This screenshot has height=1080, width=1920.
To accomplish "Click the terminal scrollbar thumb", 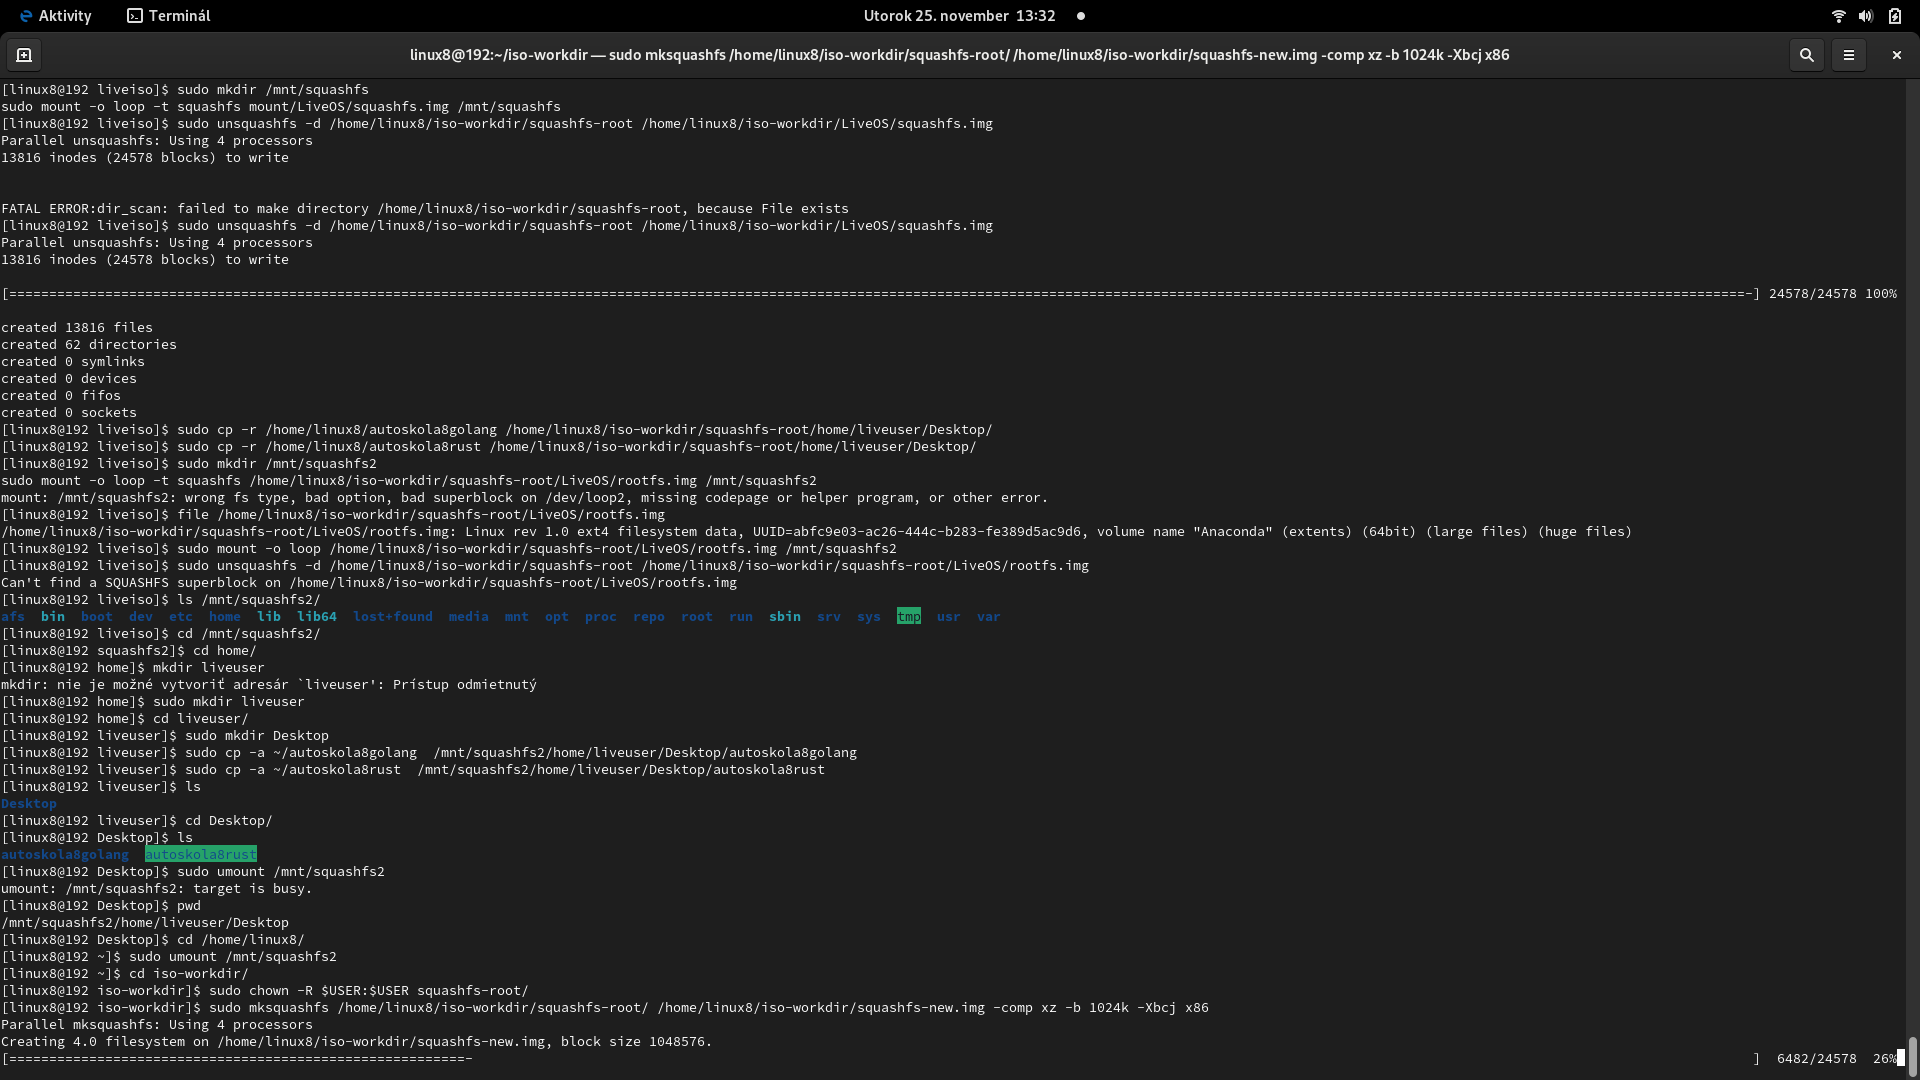I will coord(1912,1055).
